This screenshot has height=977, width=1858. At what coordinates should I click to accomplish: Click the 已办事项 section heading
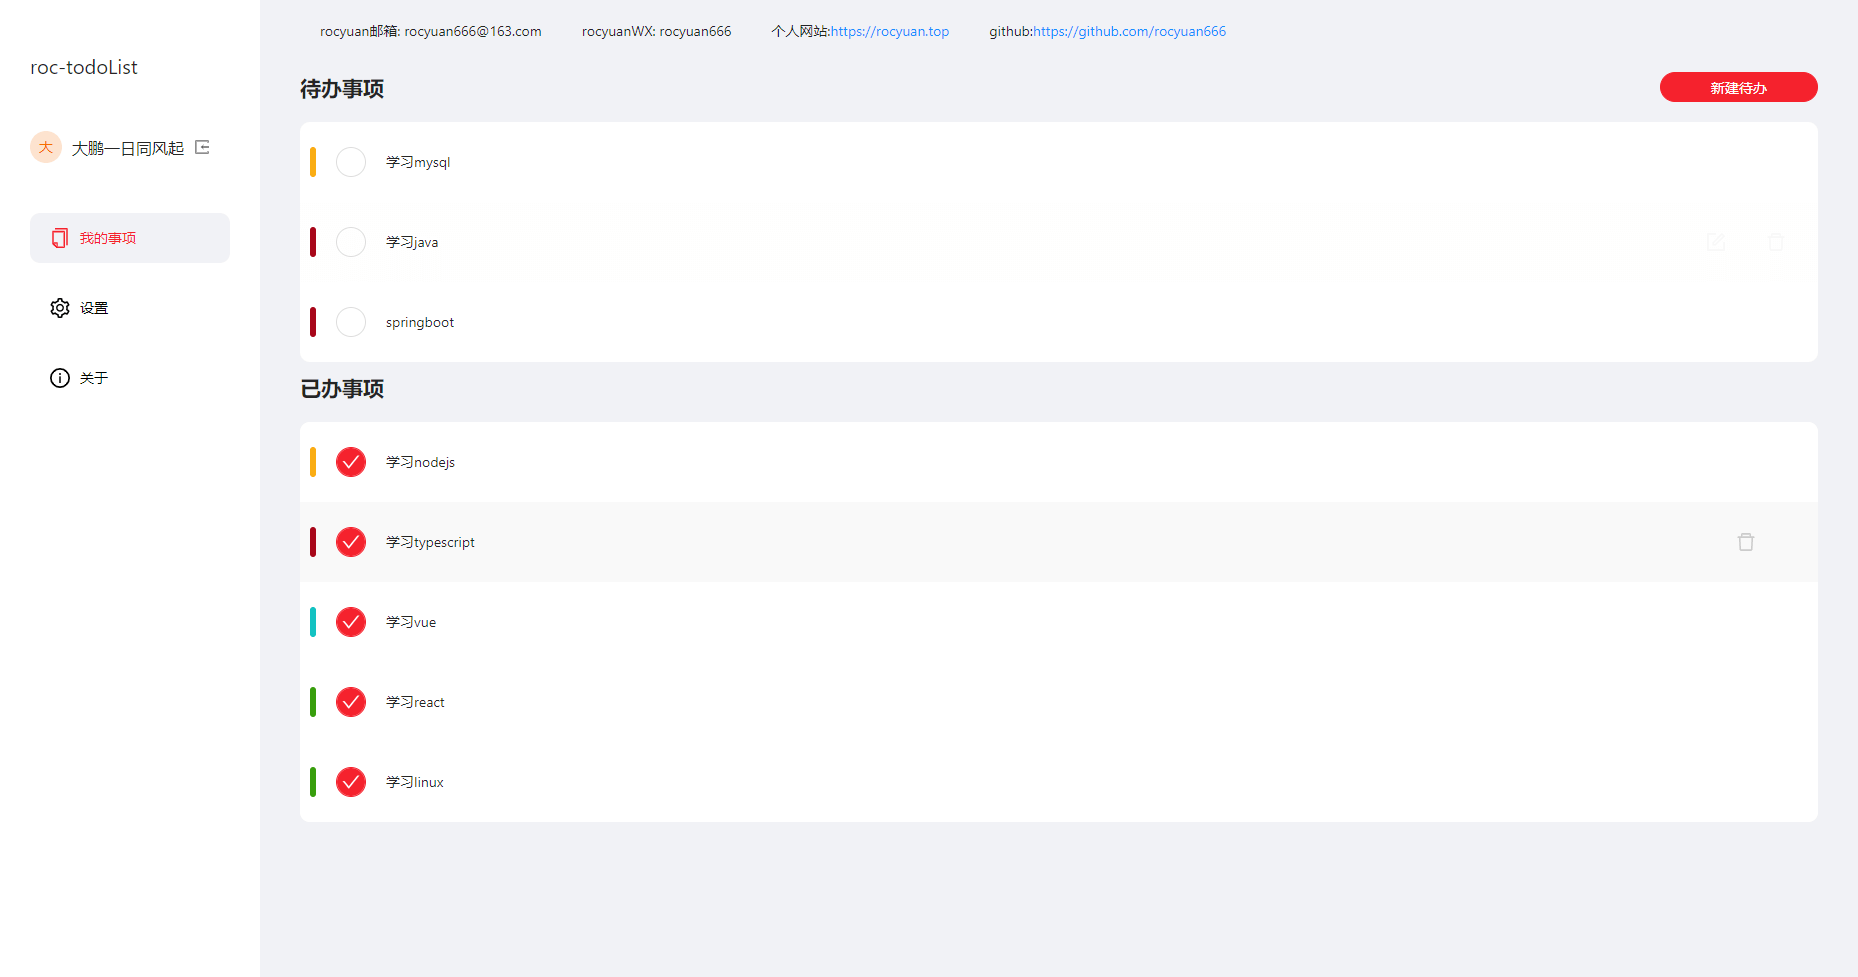point(342,389)
